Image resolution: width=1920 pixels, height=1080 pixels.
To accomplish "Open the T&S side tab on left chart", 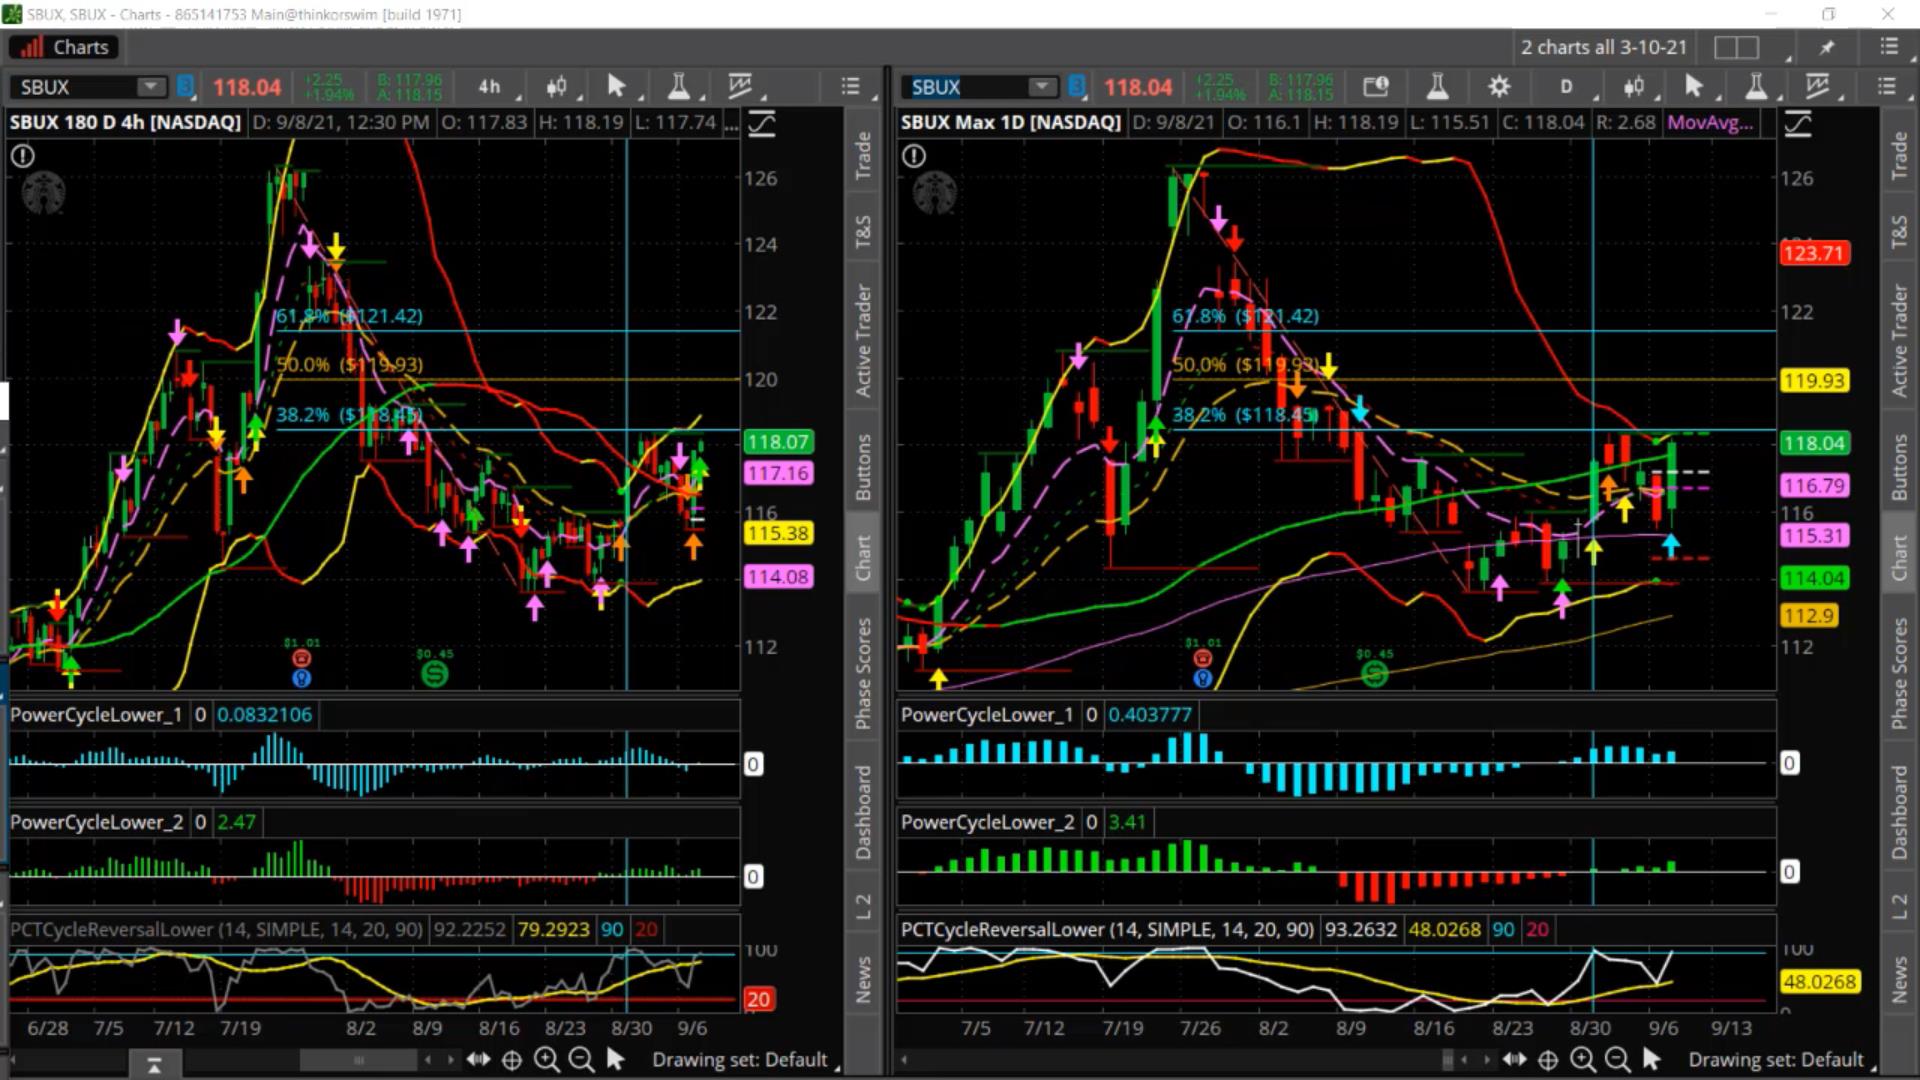I will click(x=863, y=232).
